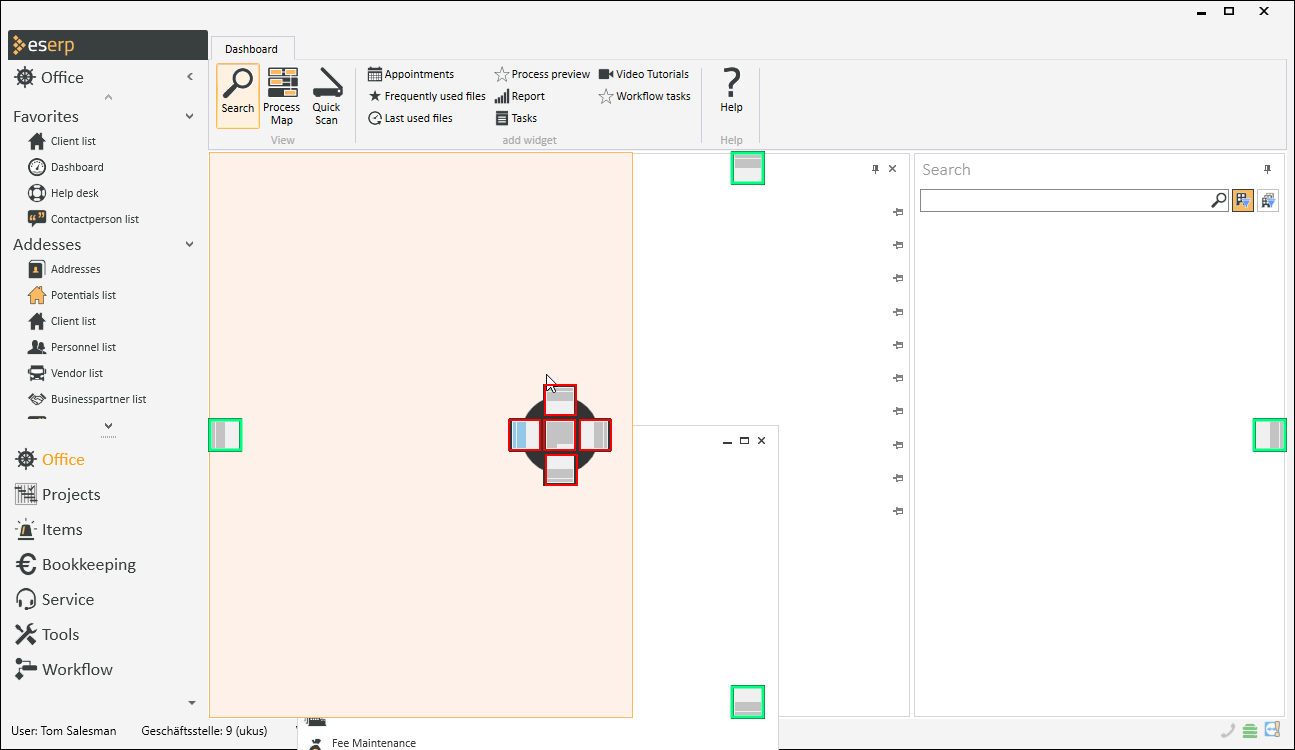Close the middle dashboard panel
The height and width of the screenshot is (750, 1295).
tap(893, 169)
